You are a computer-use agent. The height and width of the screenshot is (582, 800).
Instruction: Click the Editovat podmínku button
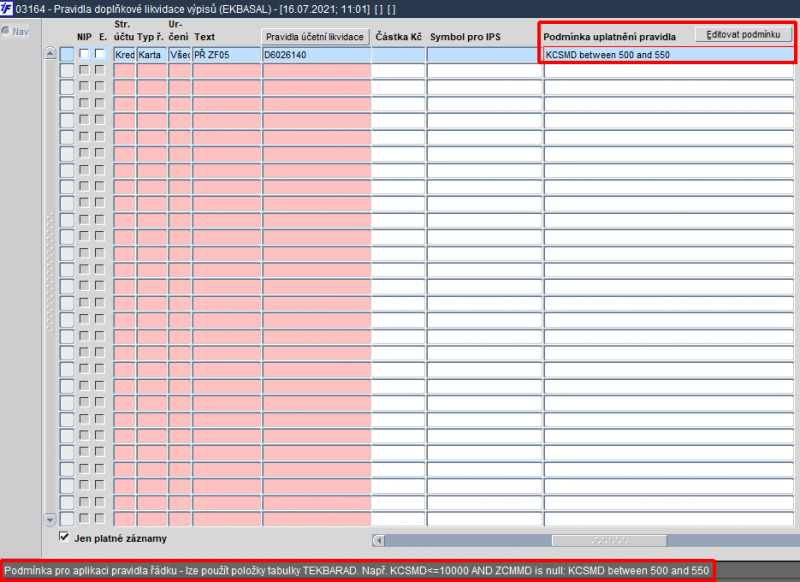click(x=743, y=35)
